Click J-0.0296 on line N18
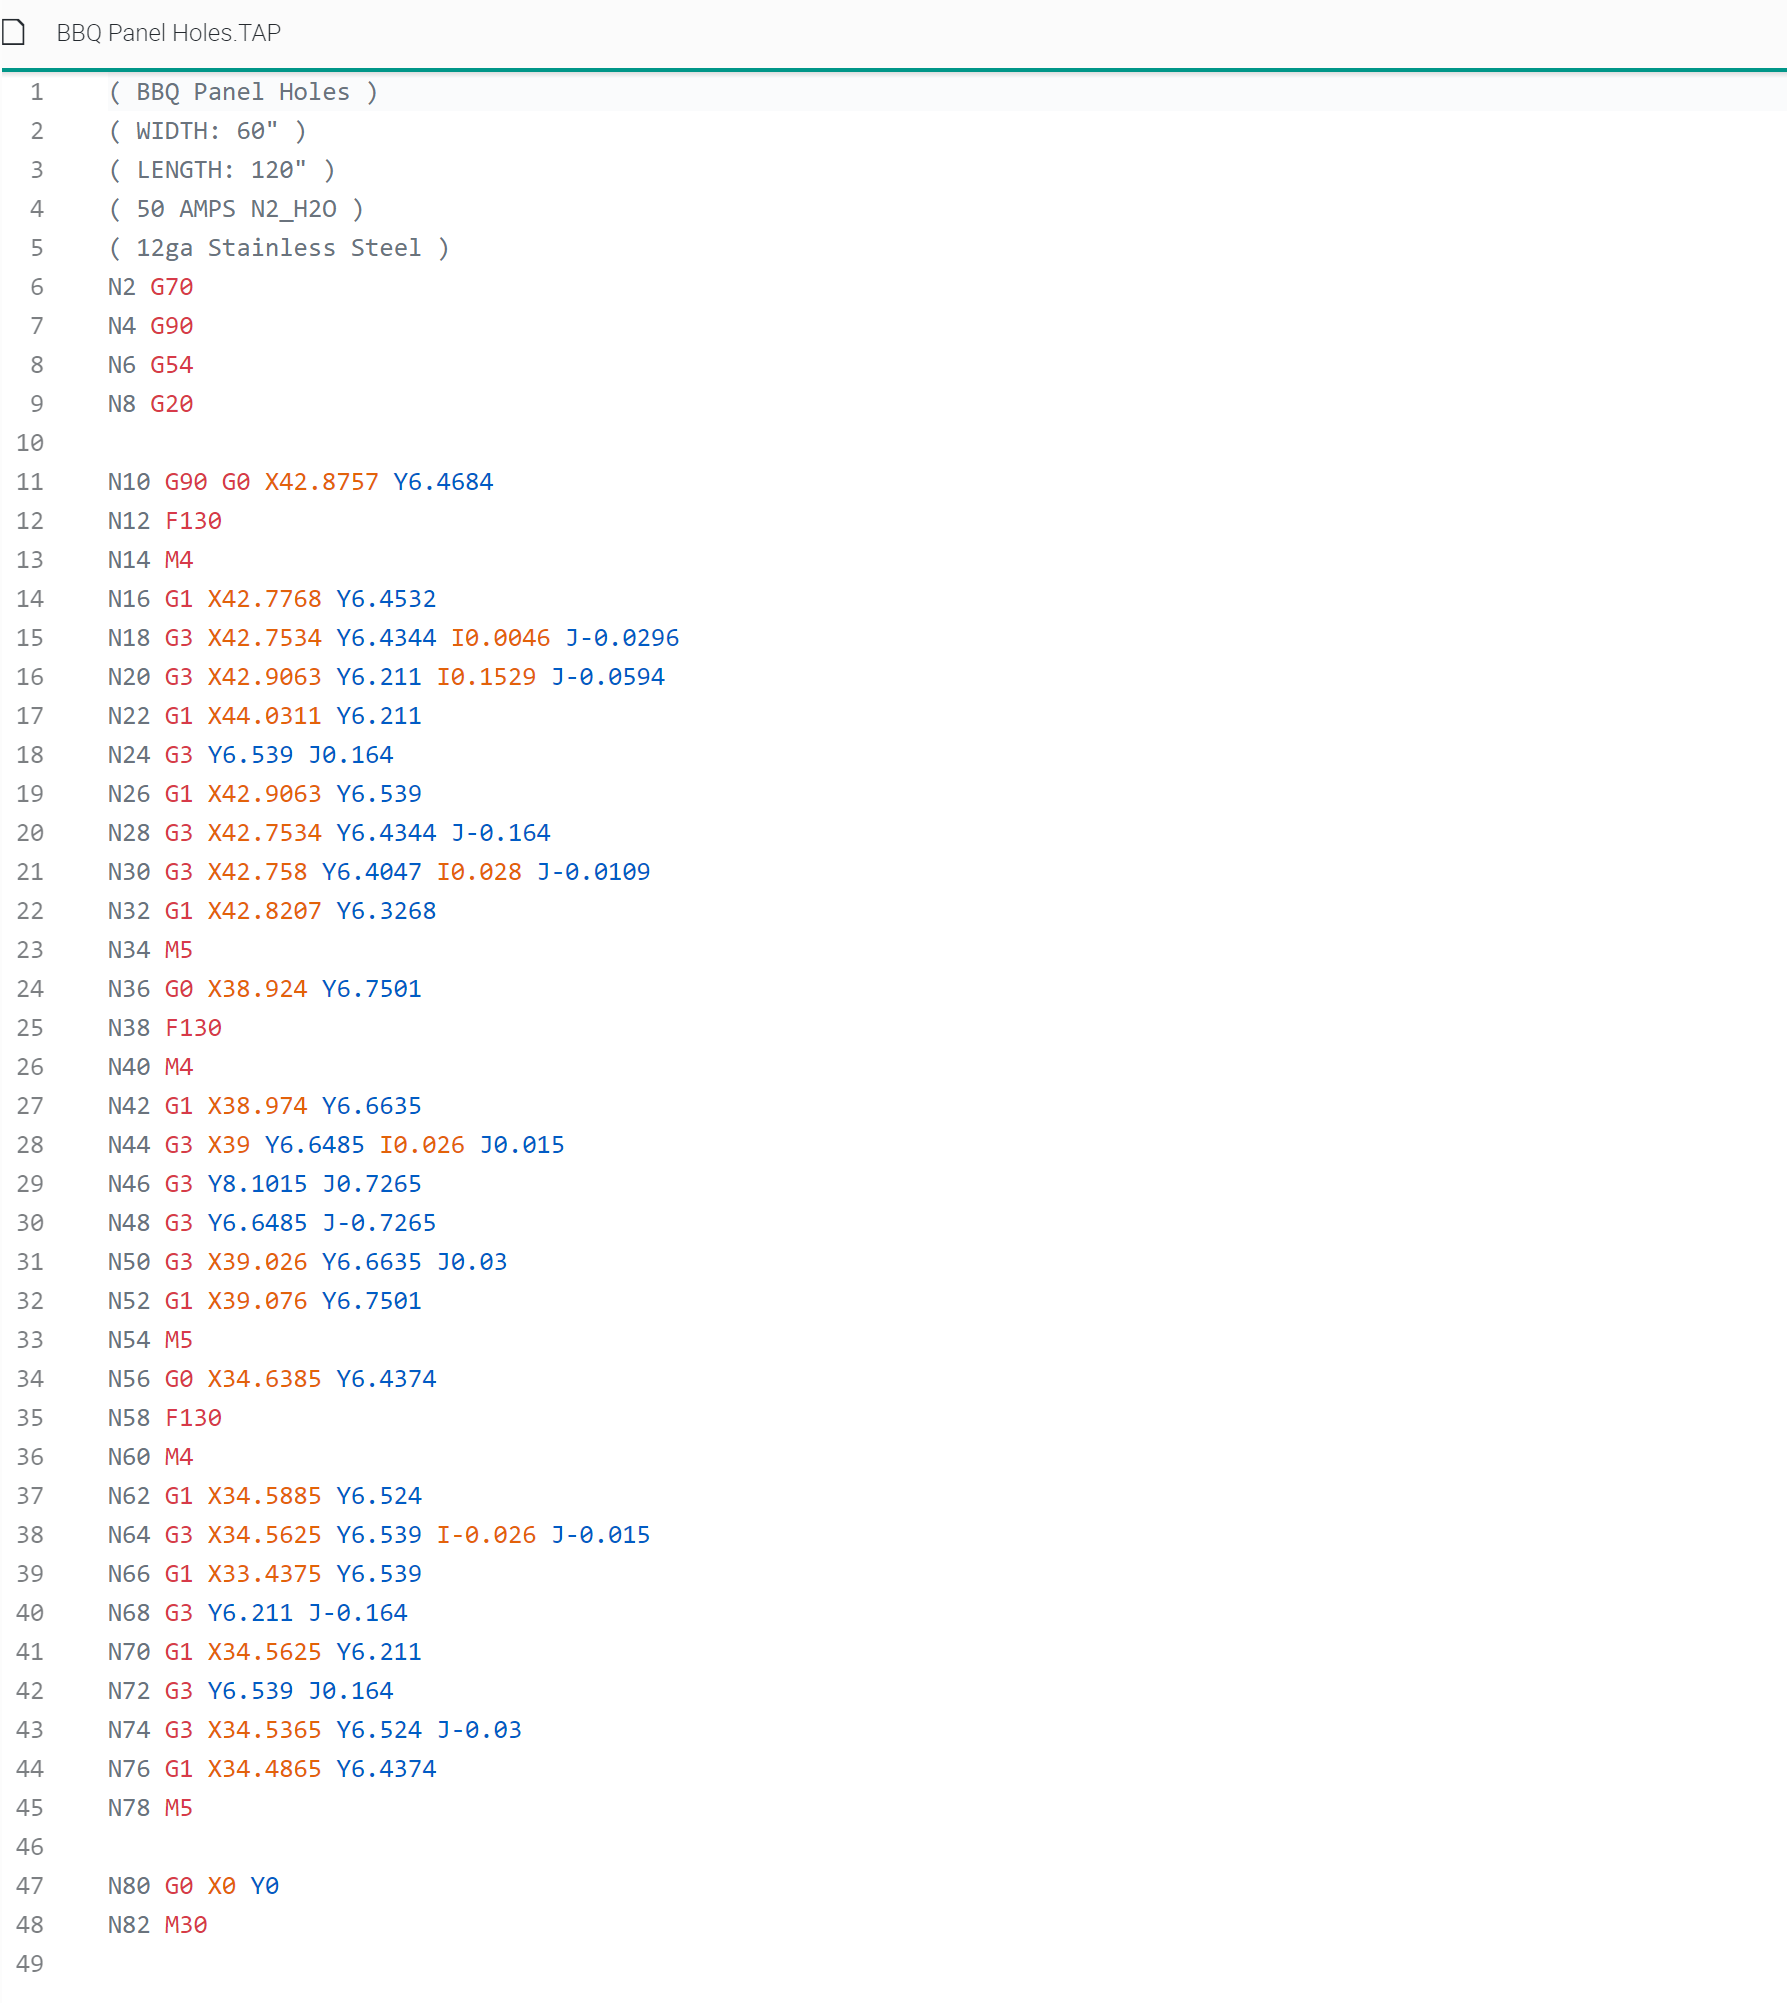Viewport: 1787px width, 2003px height. pyautogui.click(x=622, y=638)
